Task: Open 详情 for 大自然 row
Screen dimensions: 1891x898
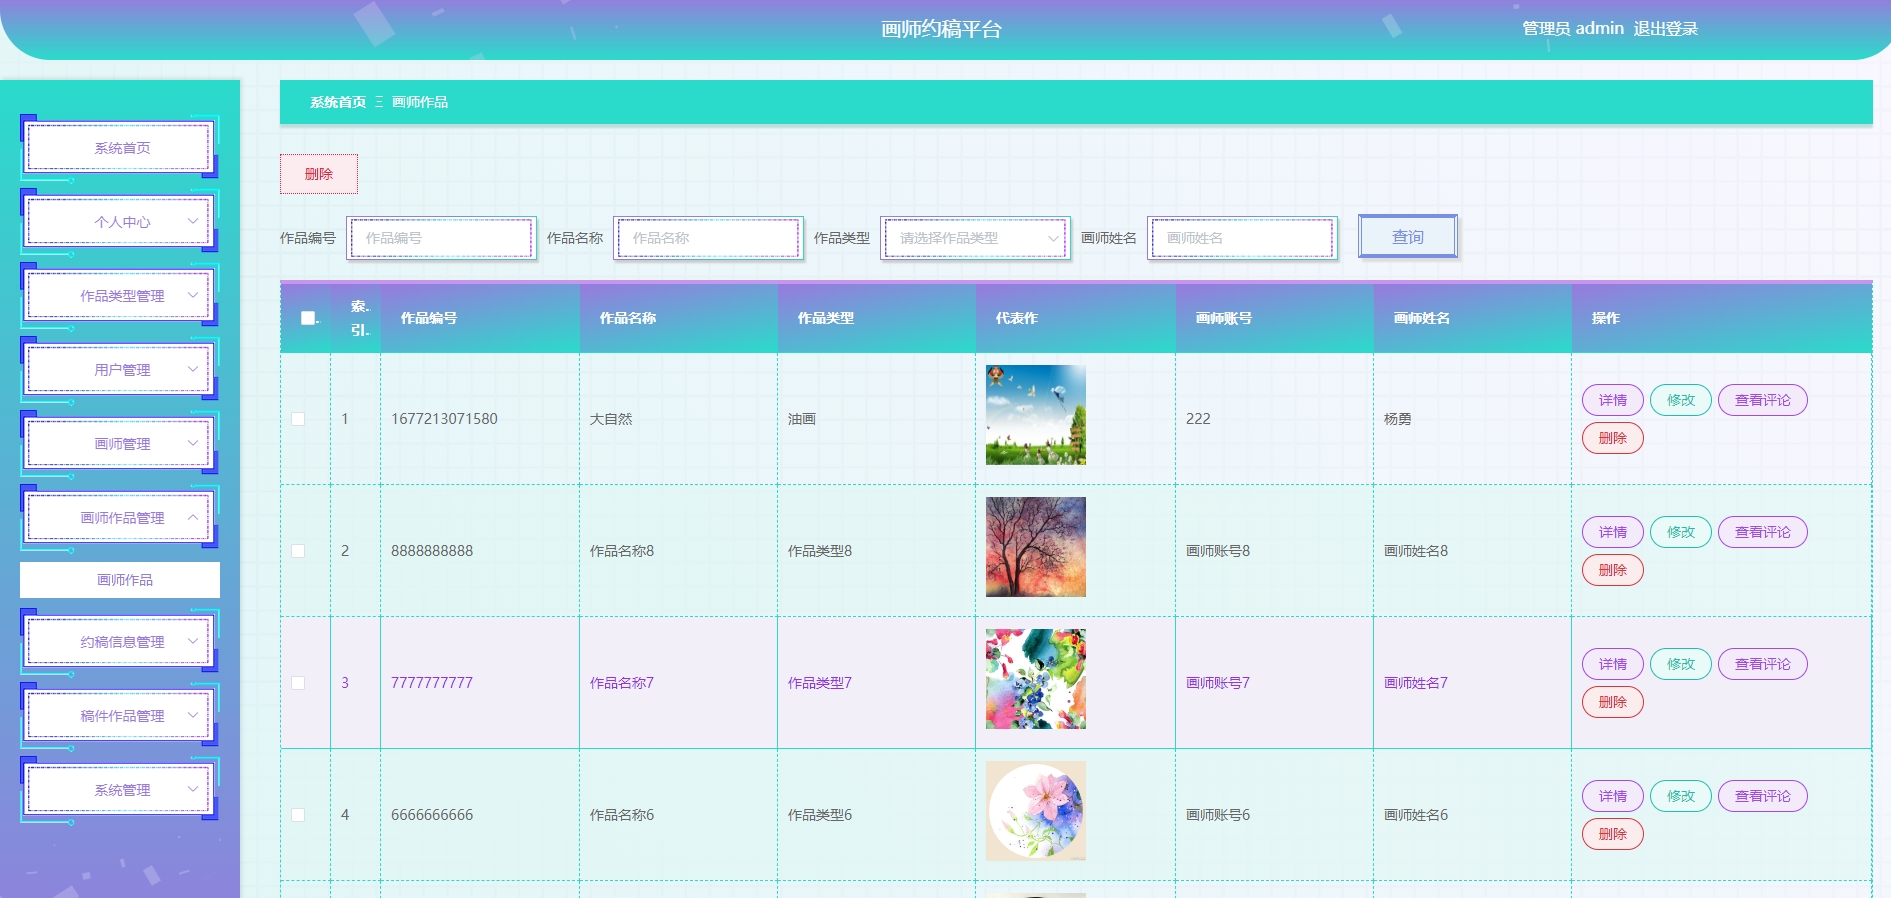Action: pos(1613,400)
